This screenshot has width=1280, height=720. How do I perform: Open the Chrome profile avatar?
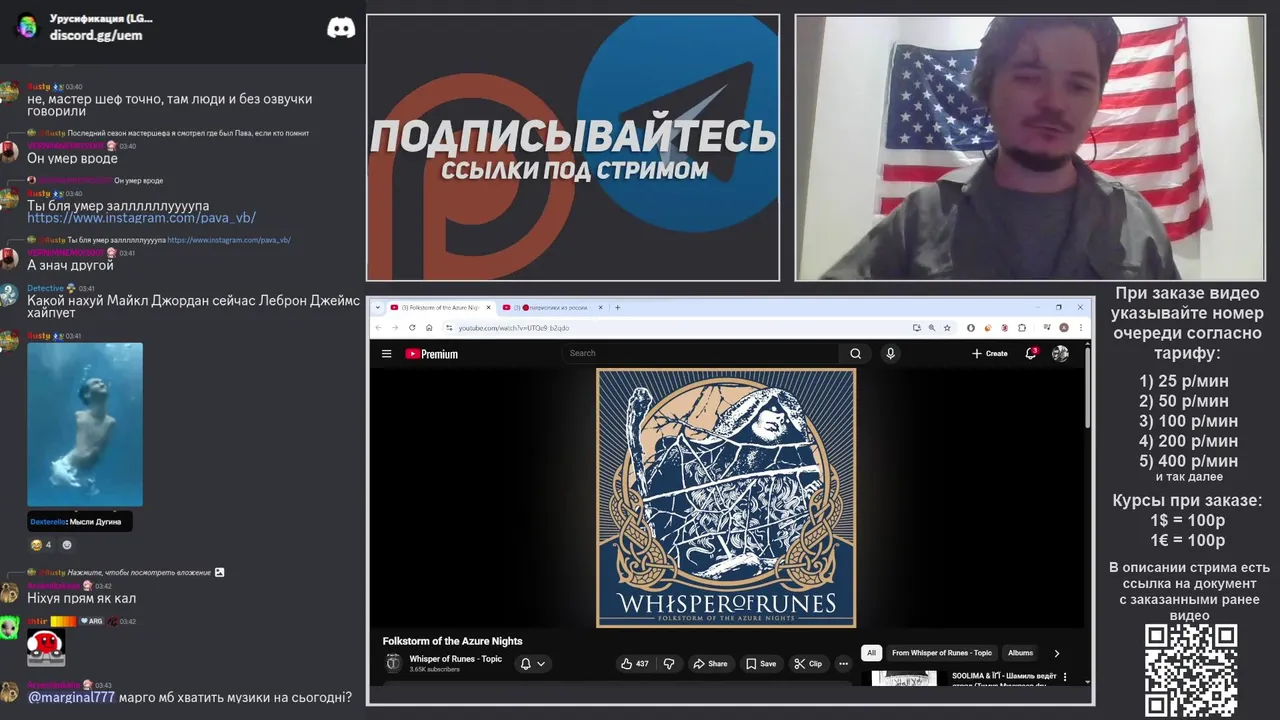[1064, 327]
